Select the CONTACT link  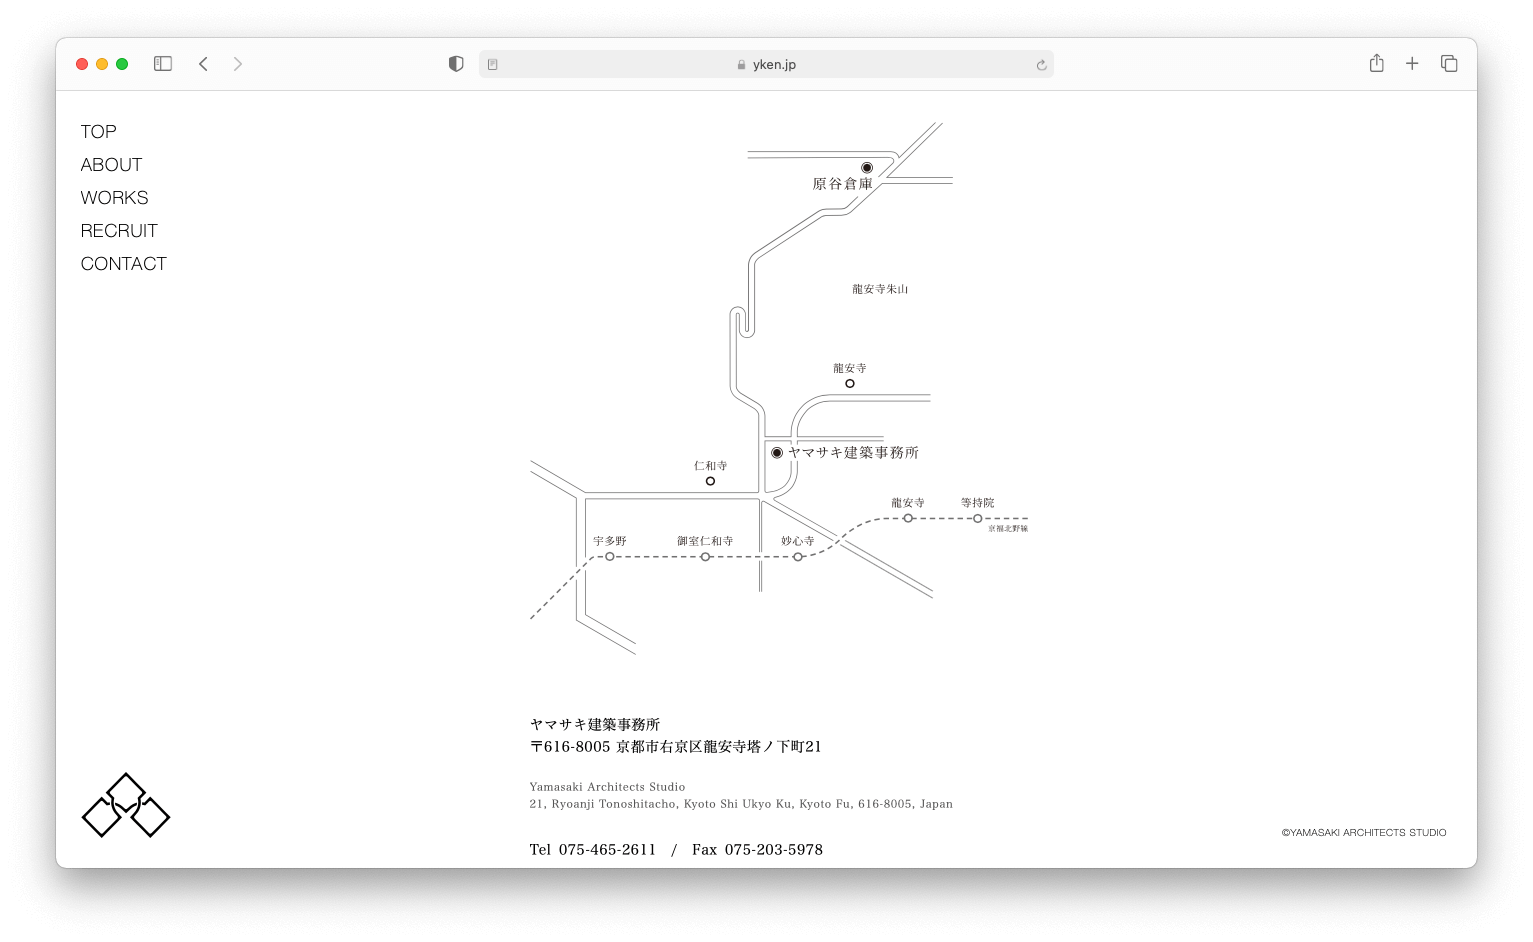[123, 264]
